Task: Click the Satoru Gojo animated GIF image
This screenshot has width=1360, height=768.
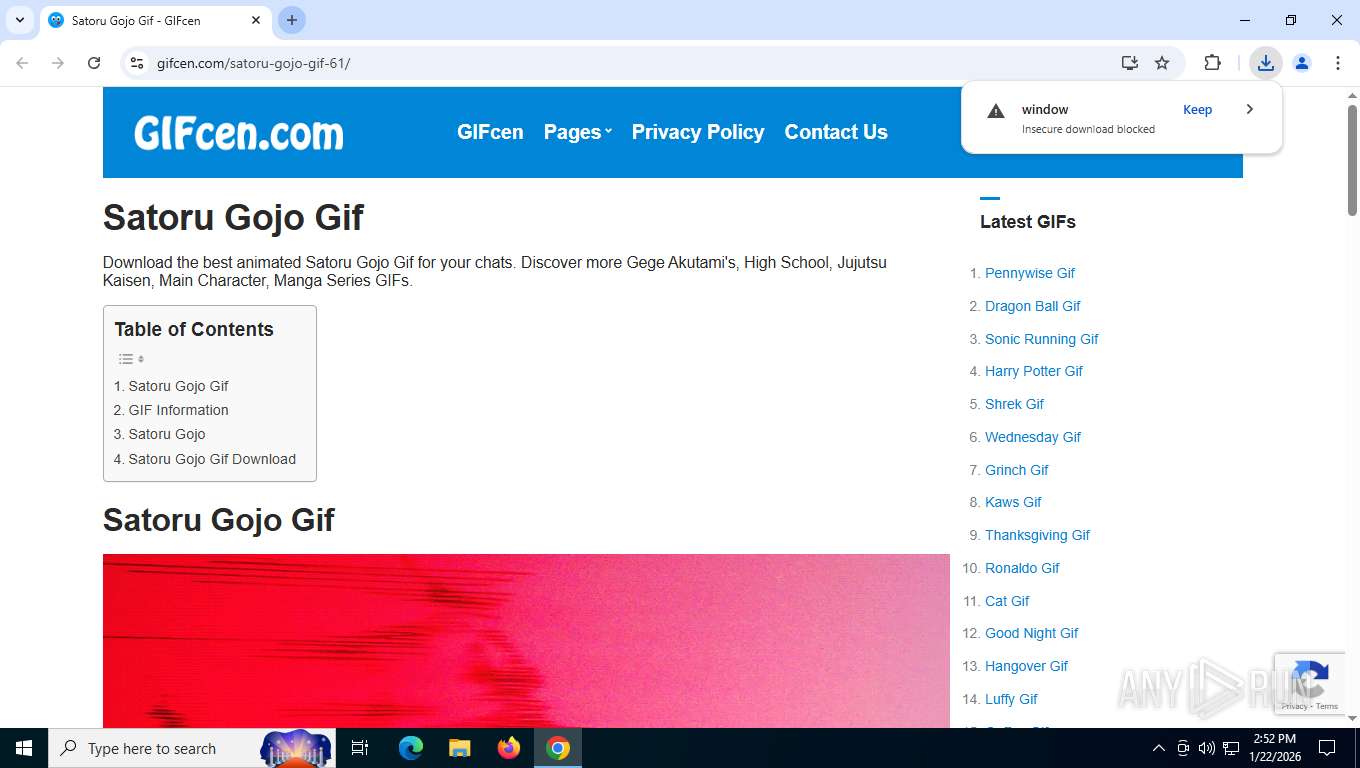Action: [526, 641]
